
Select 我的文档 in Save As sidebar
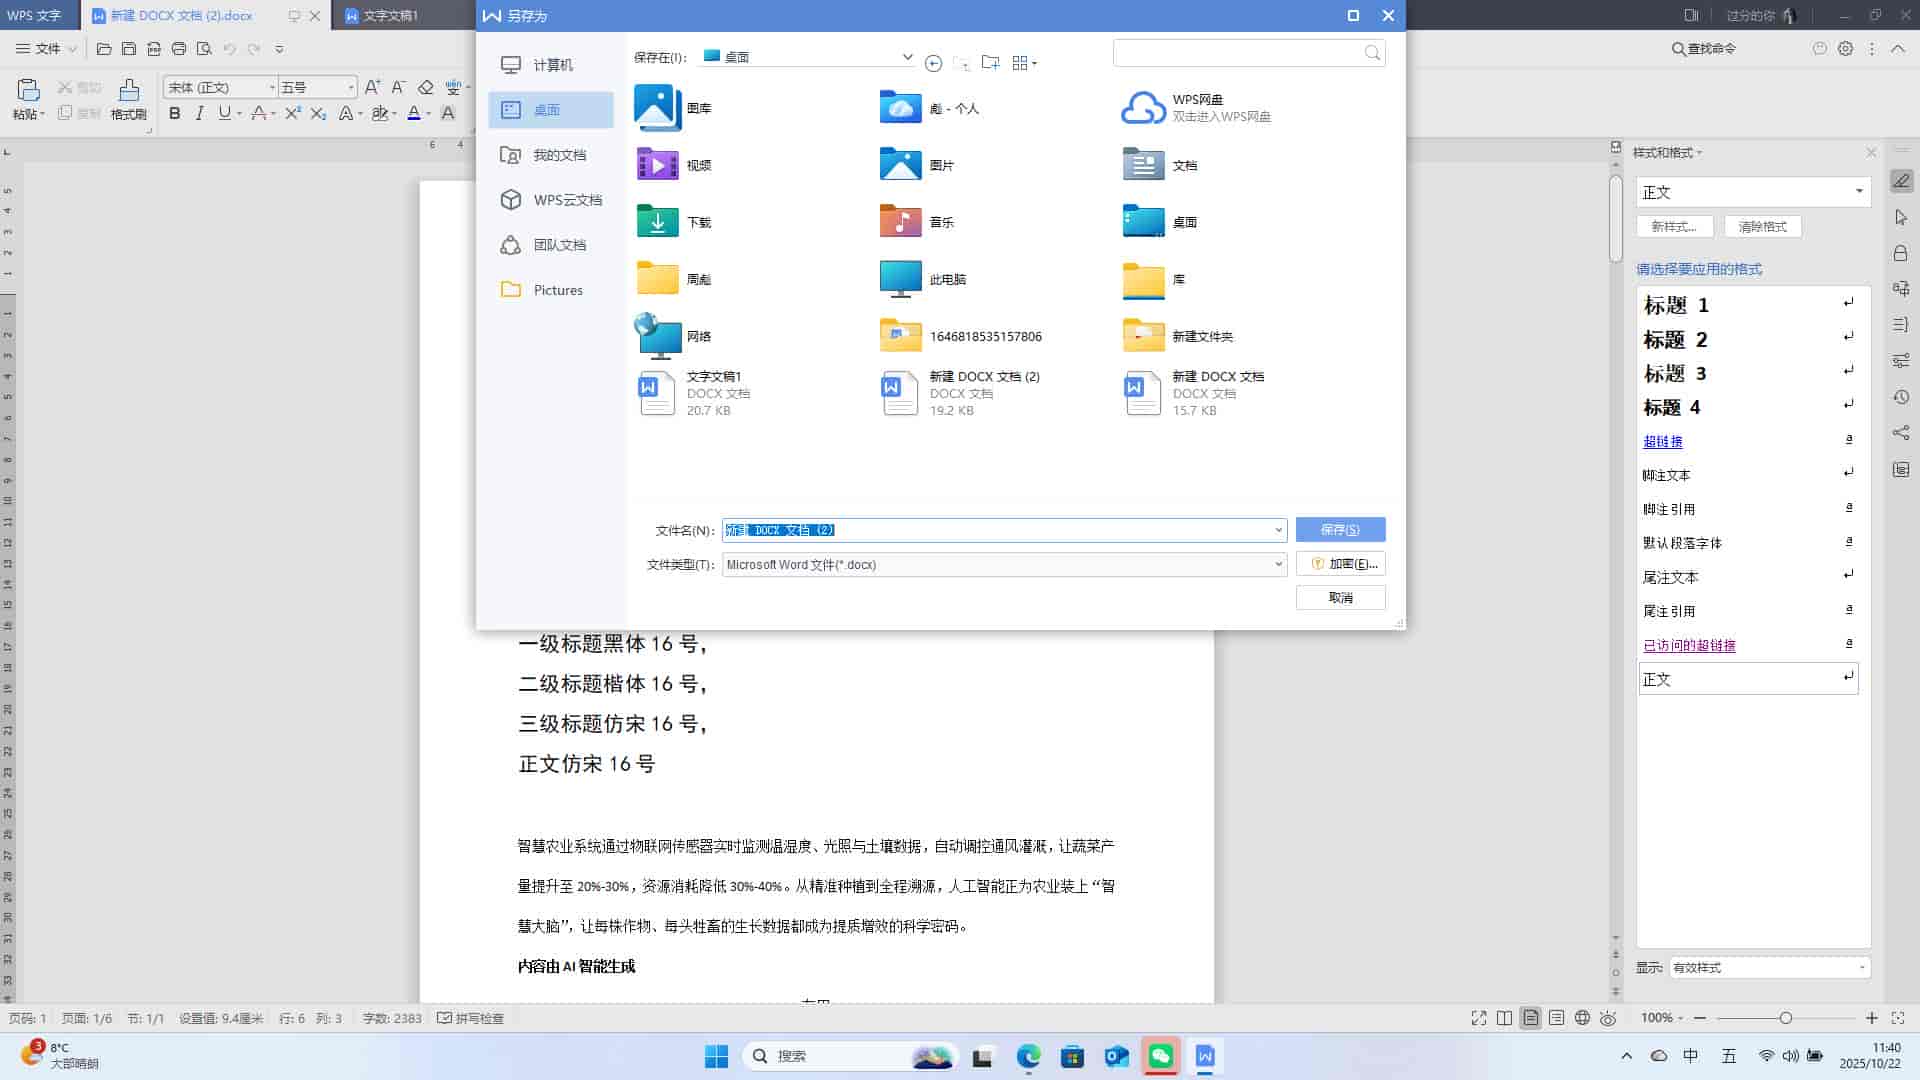pos(551,155)
